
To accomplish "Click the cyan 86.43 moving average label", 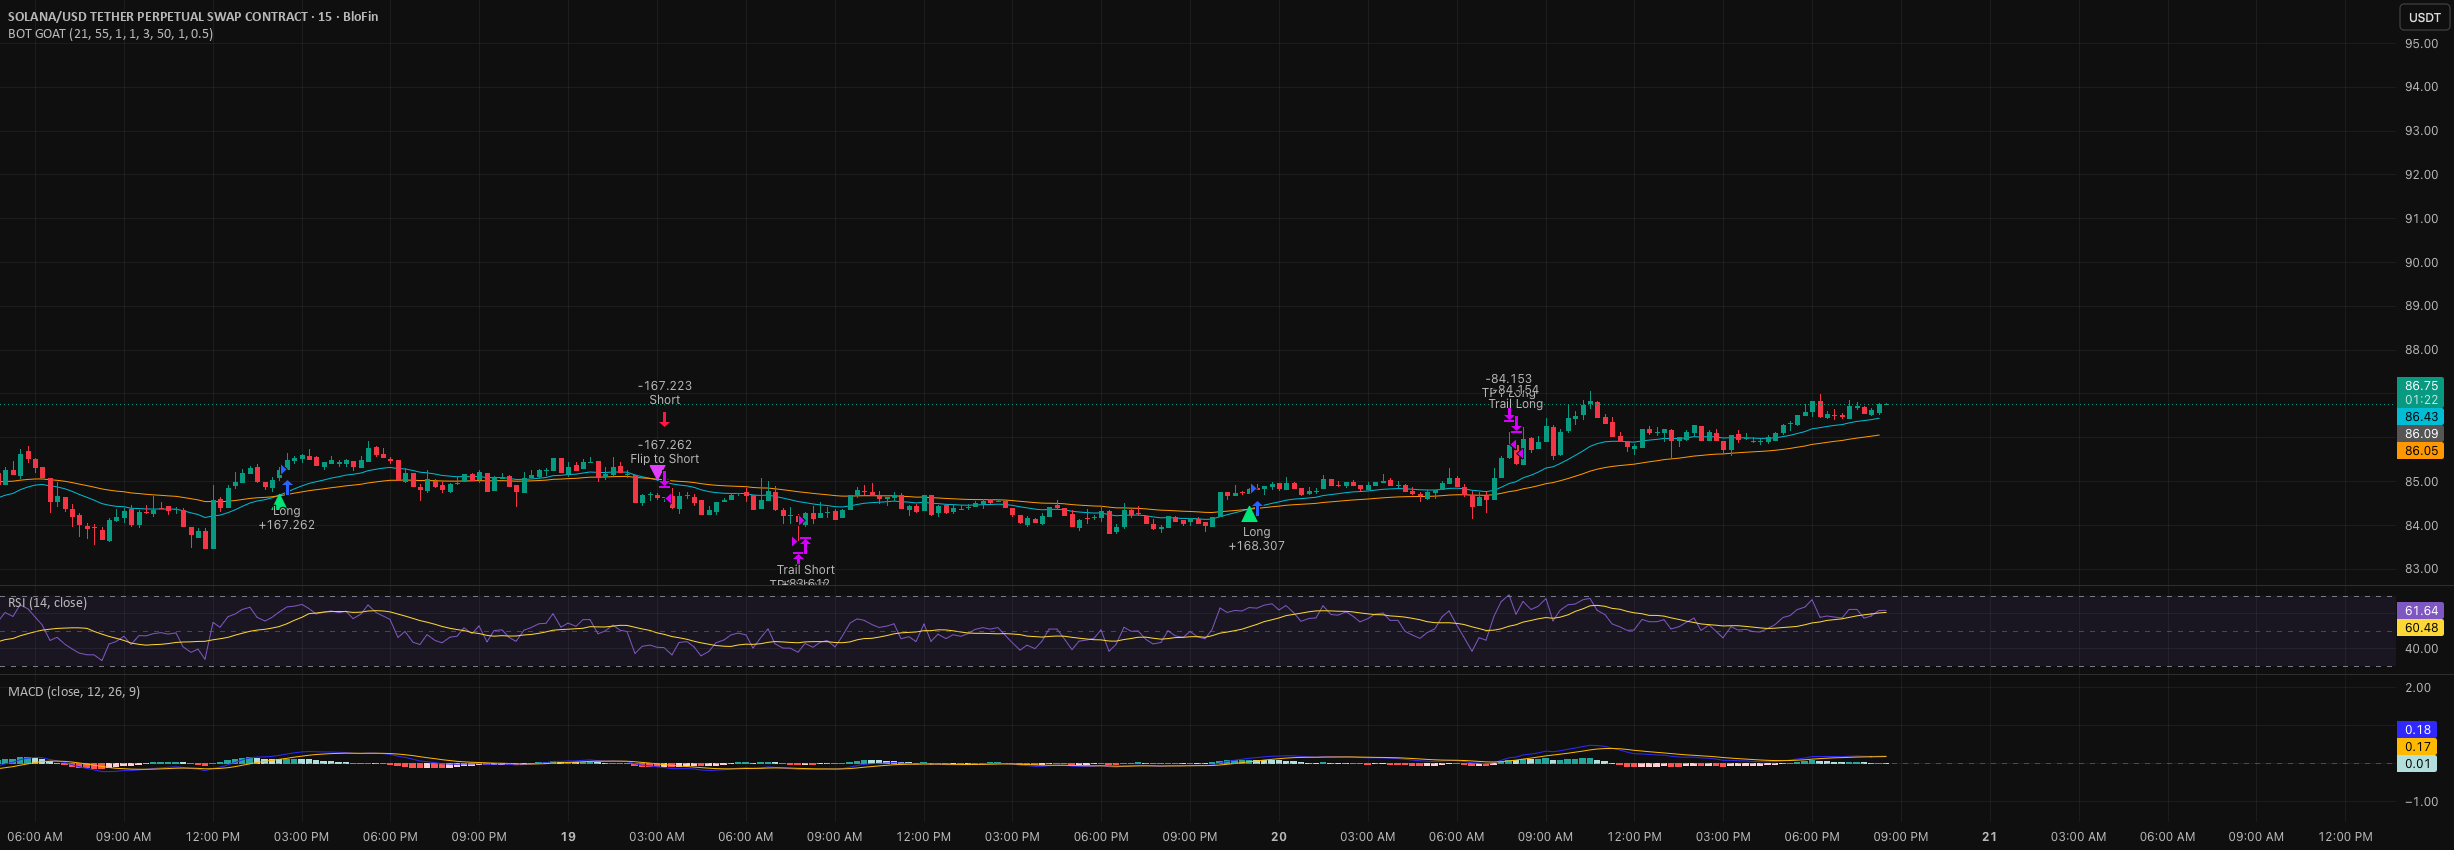I will (x=2420, y=417).
